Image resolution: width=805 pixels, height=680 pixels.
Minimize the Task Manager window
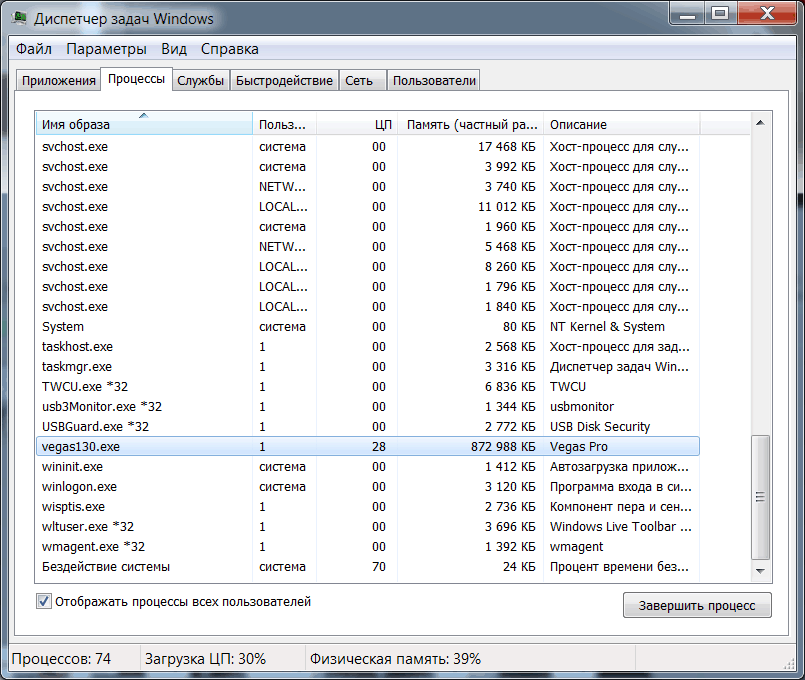pos(687,14)
